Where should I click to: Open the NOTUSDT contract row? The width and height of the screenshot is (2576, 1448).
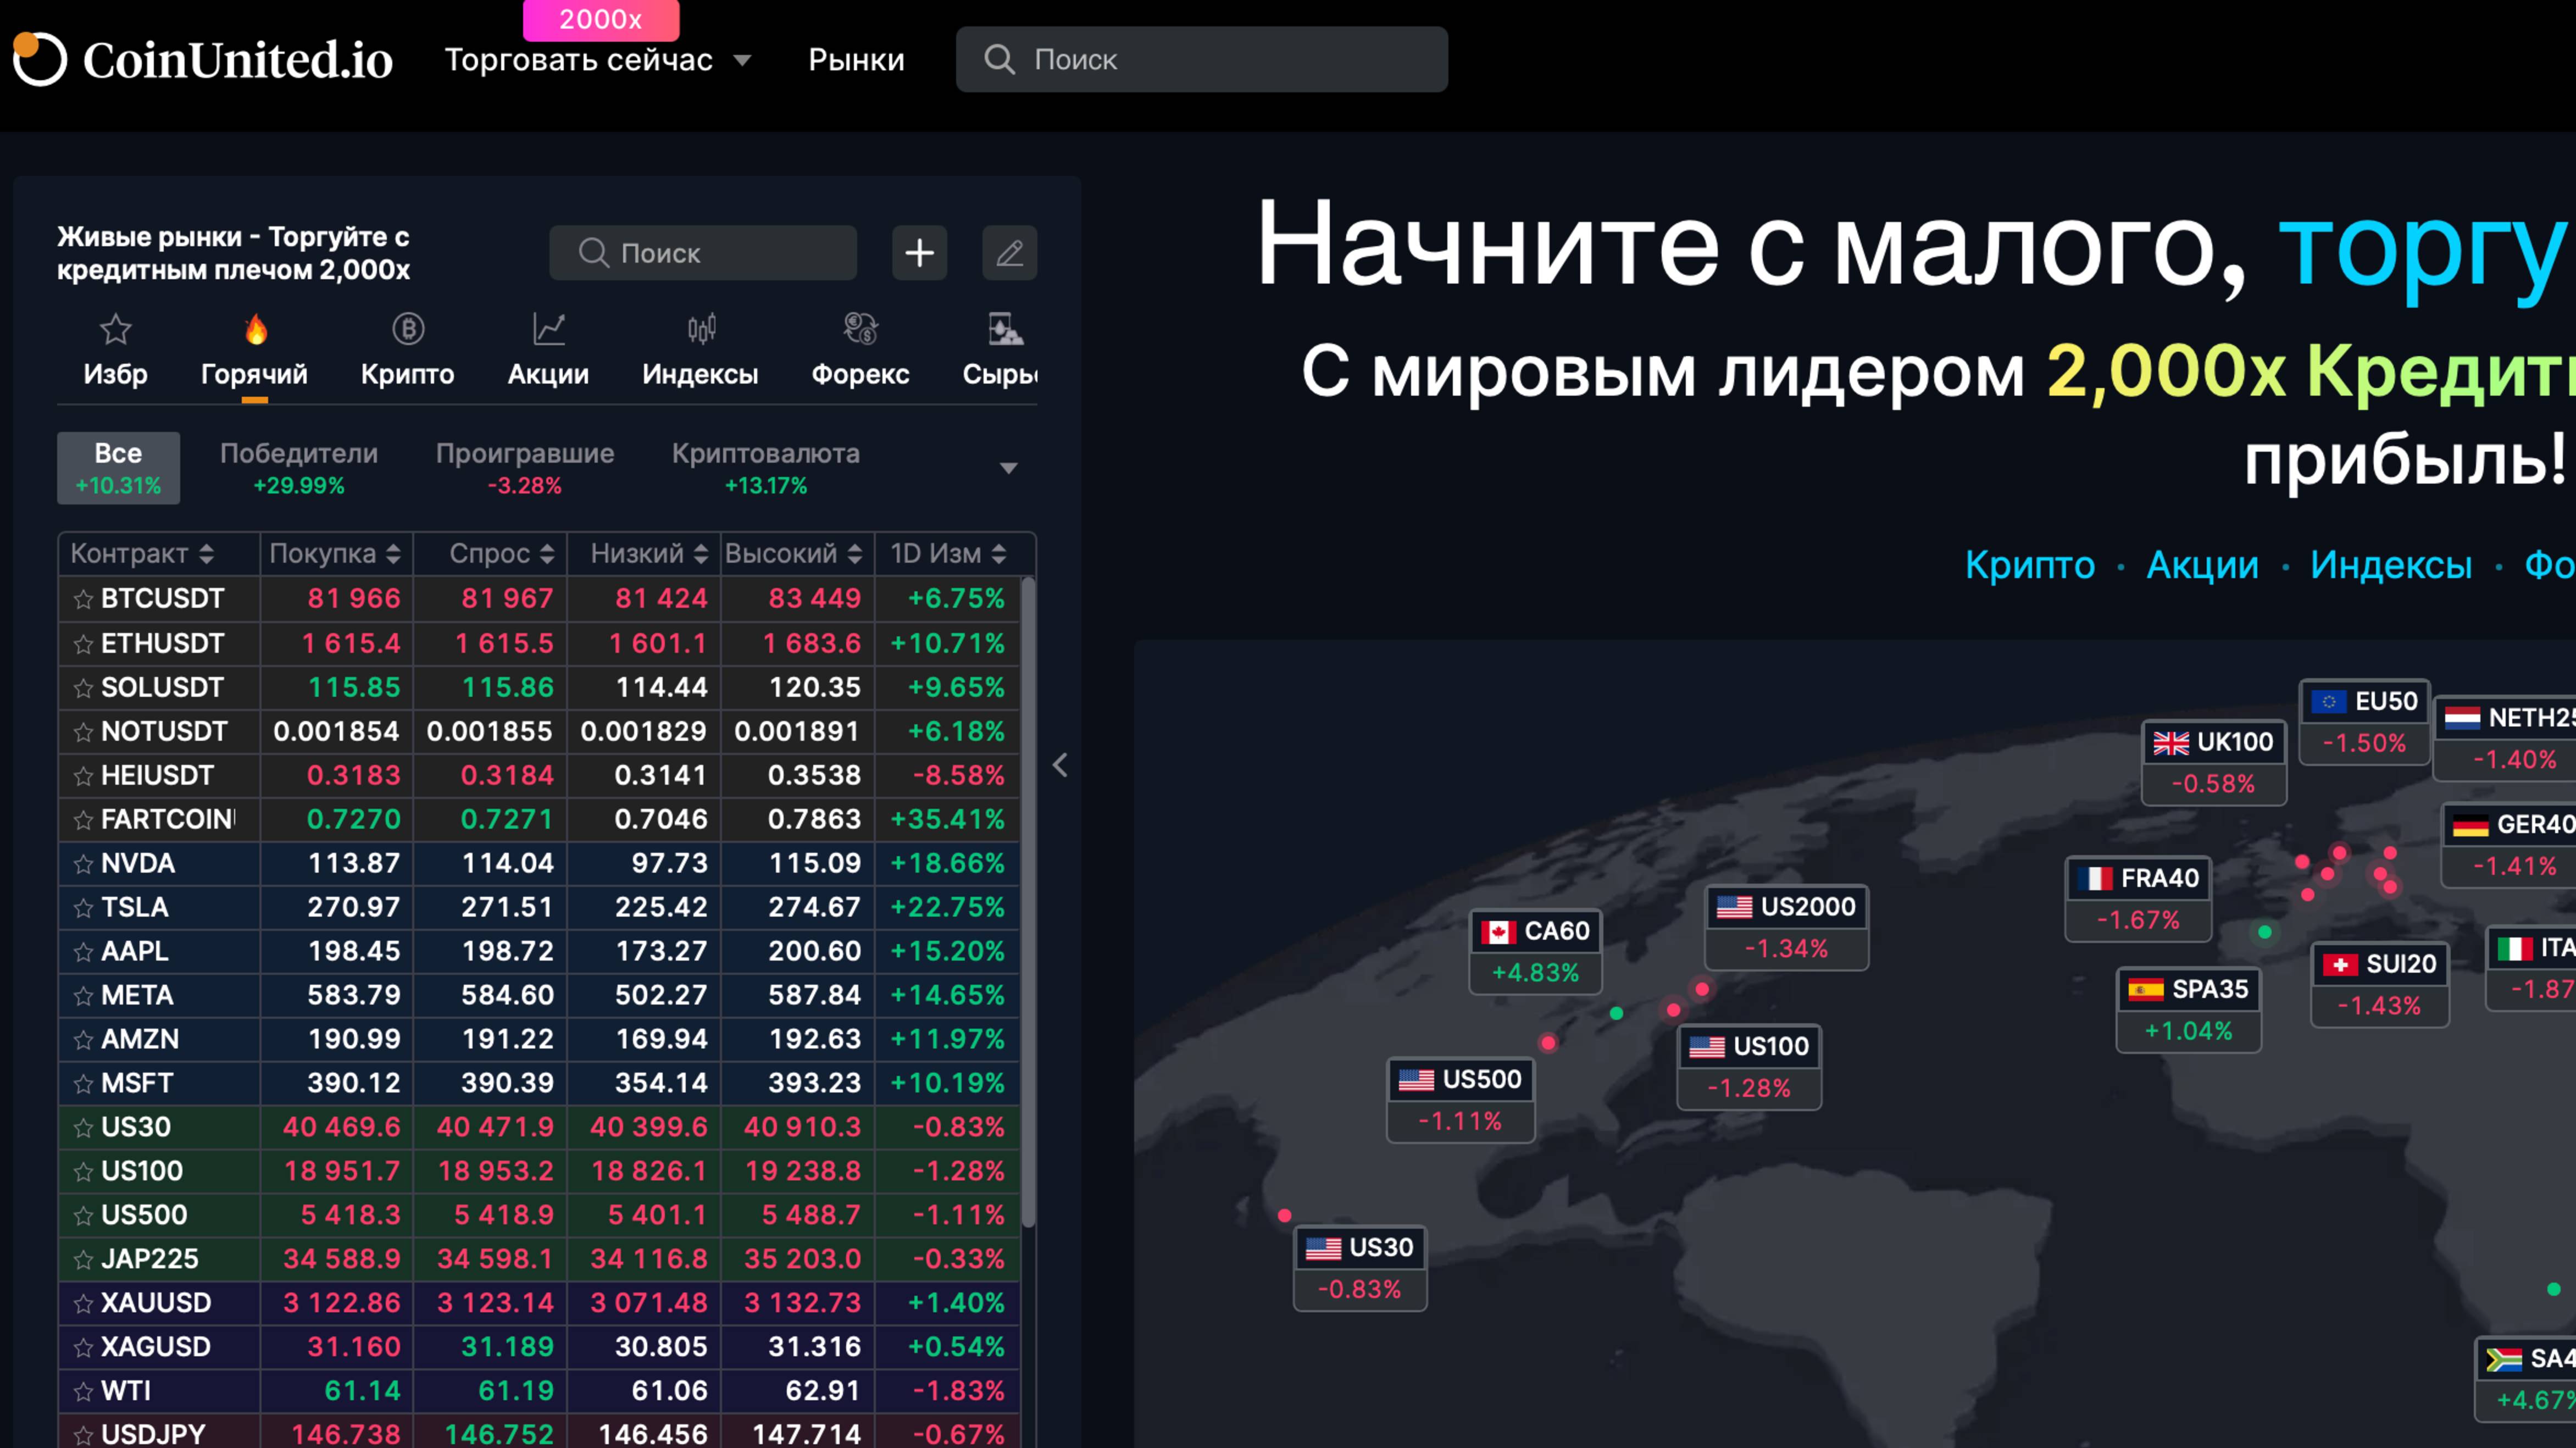coord(540,732)
